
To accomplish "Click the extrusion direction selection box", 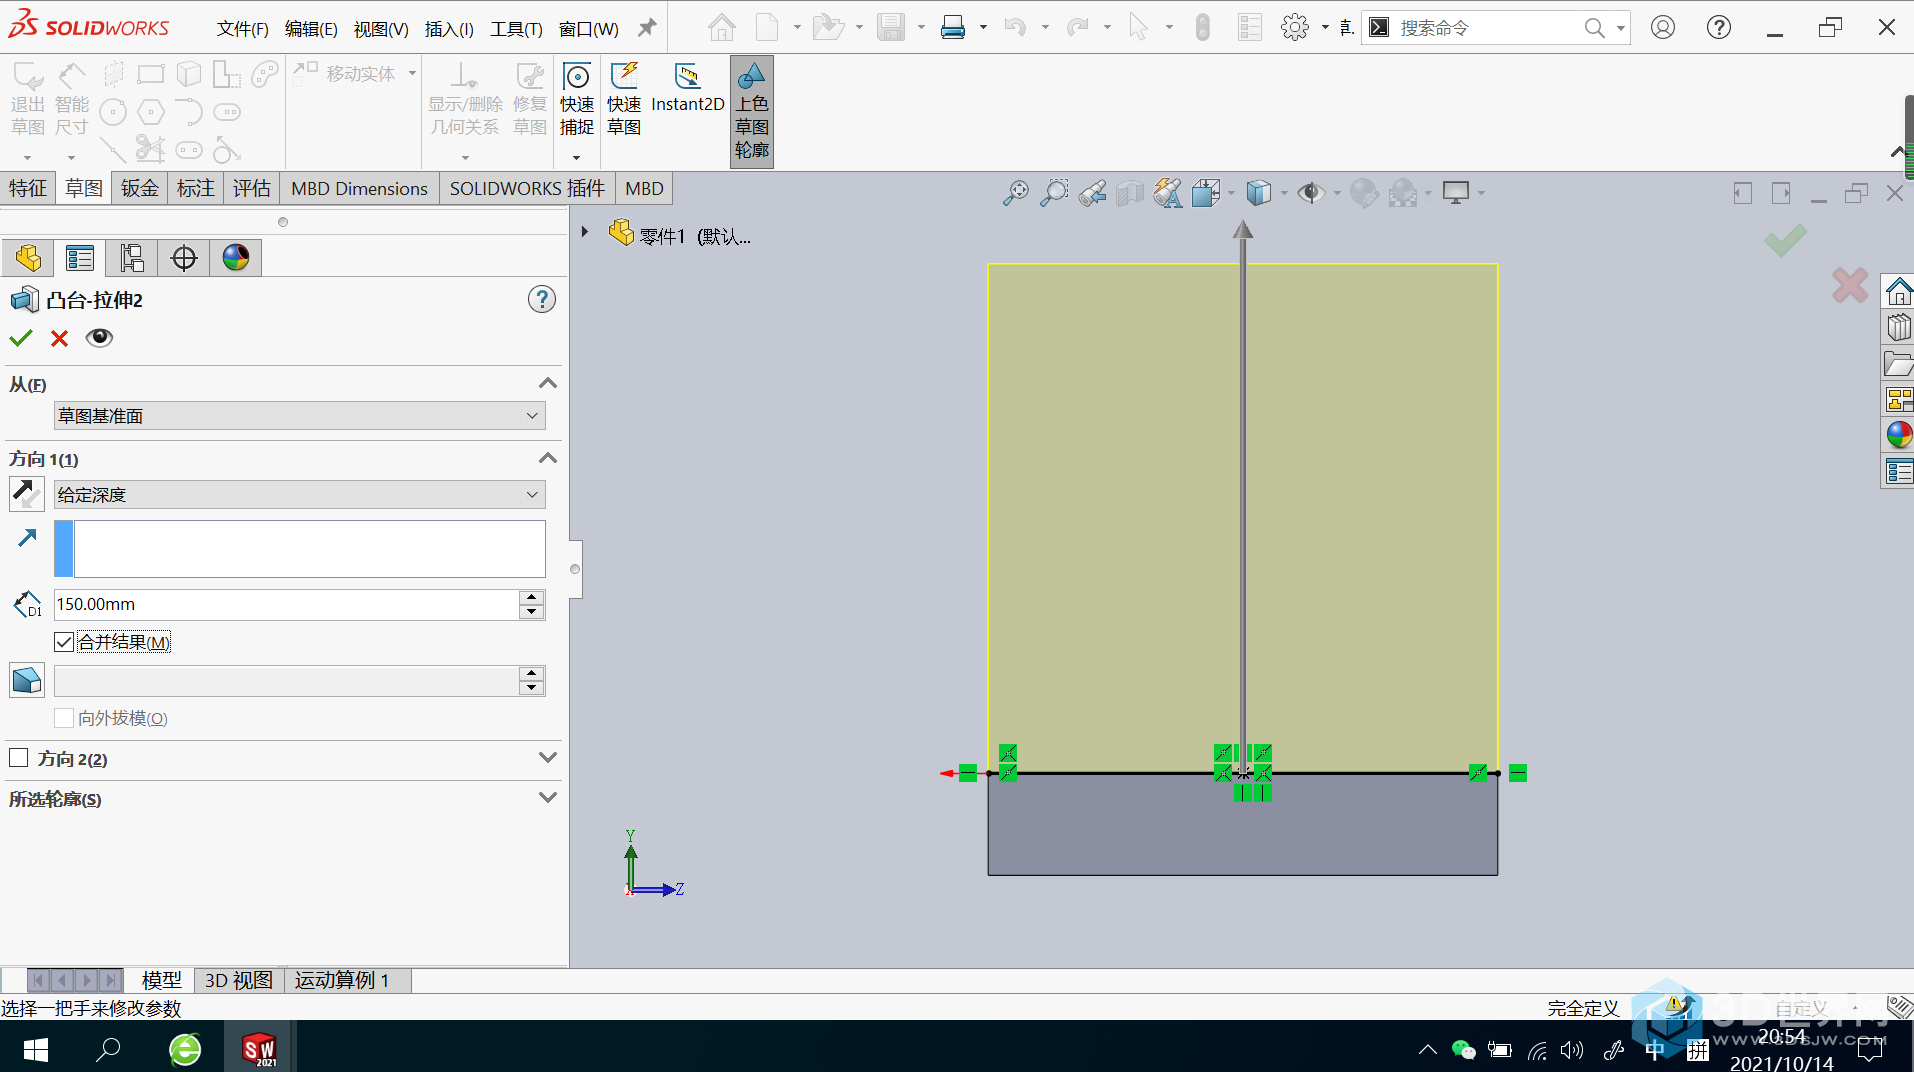I will pyautogui.click(x=299, y=548).
